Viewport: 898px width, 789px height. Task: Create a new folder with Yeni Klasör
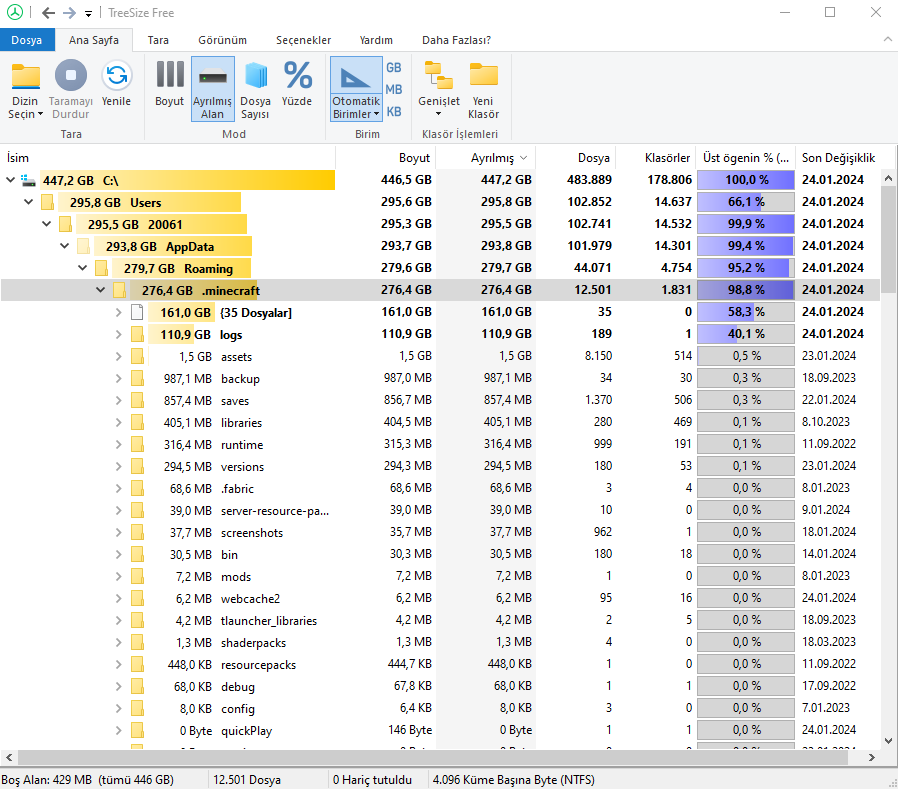pos(483,90)
